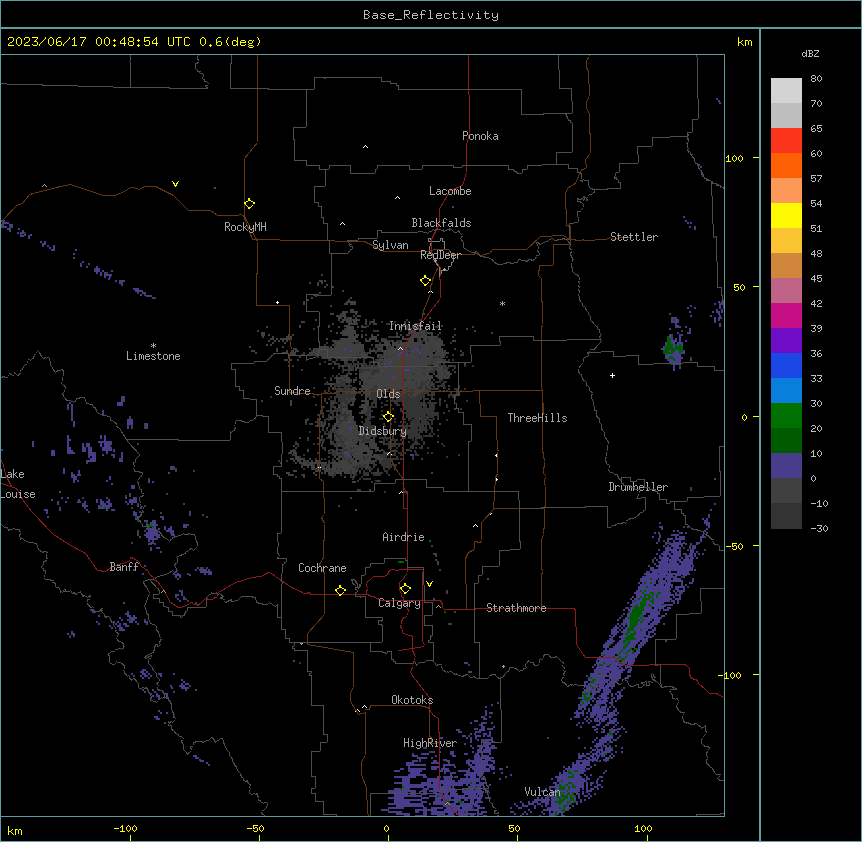Click the asterisk marker northeast of Innisfail
Viewport: 862px width, 842px height.
[502, 303]
